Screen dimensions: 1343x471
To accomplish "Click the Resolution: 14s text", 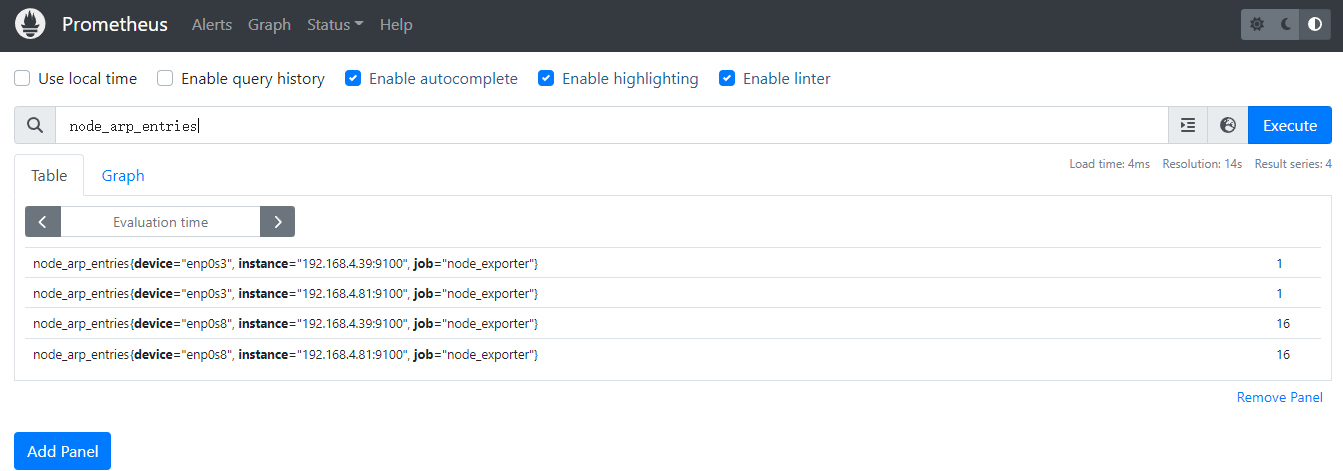I will (x=1202, y=164).
